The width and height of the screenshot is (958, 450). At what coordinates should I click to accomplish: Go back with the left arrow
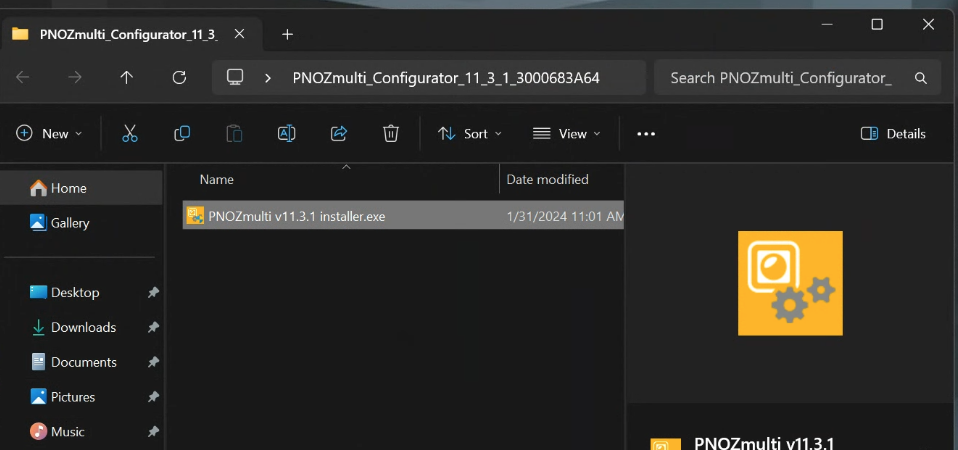click(x=23, y=78)
